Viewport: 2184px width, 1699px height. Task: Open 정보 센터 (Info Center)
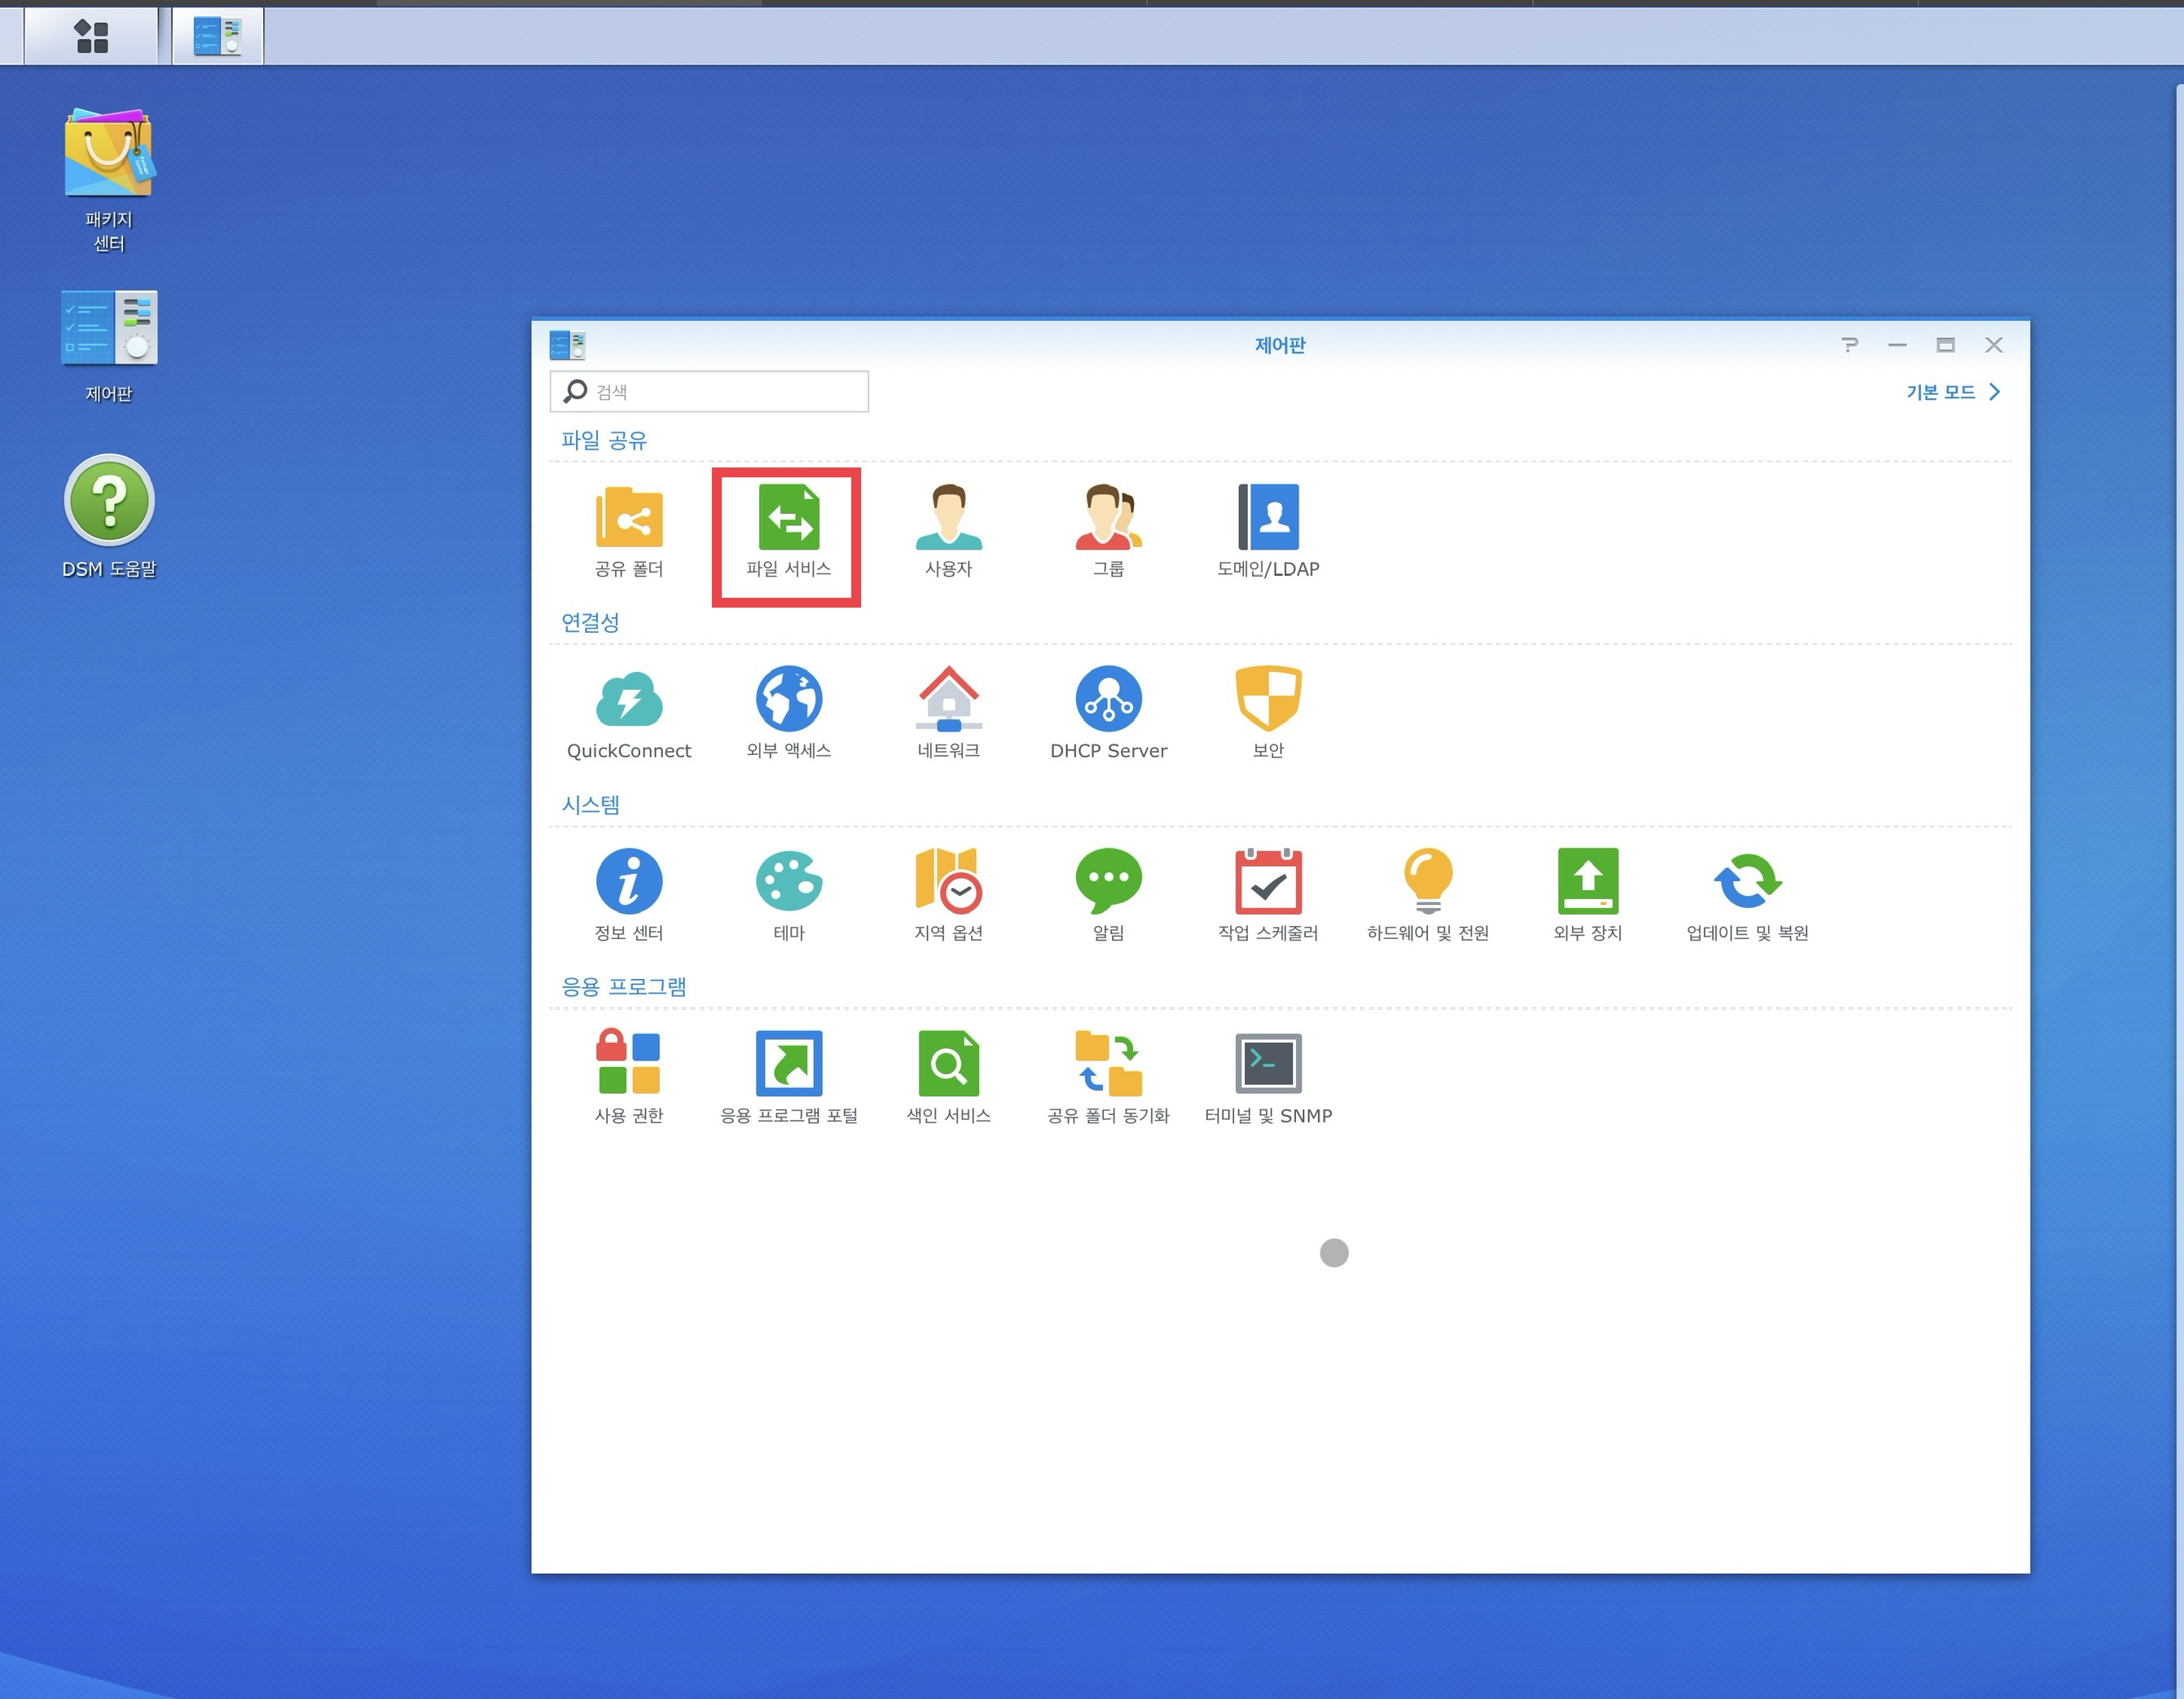coord(628,896)
